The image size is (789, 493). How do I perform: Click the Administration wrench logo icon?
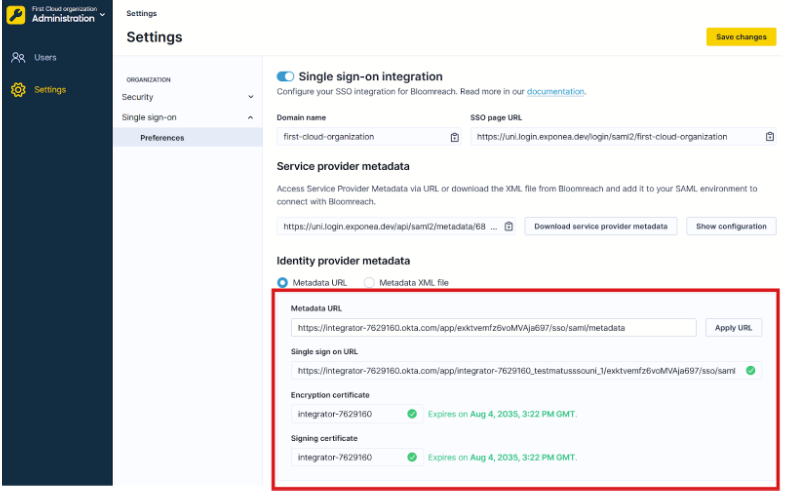[16, 15]
